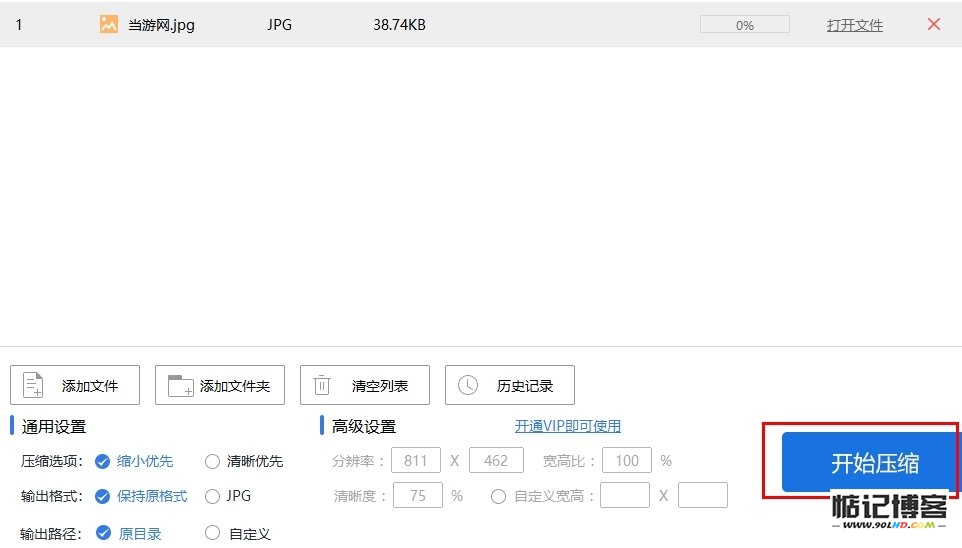Click the add-file document icon
This screenshot has width=962, height=548.
pyautogui.click(x=33, y=385)
